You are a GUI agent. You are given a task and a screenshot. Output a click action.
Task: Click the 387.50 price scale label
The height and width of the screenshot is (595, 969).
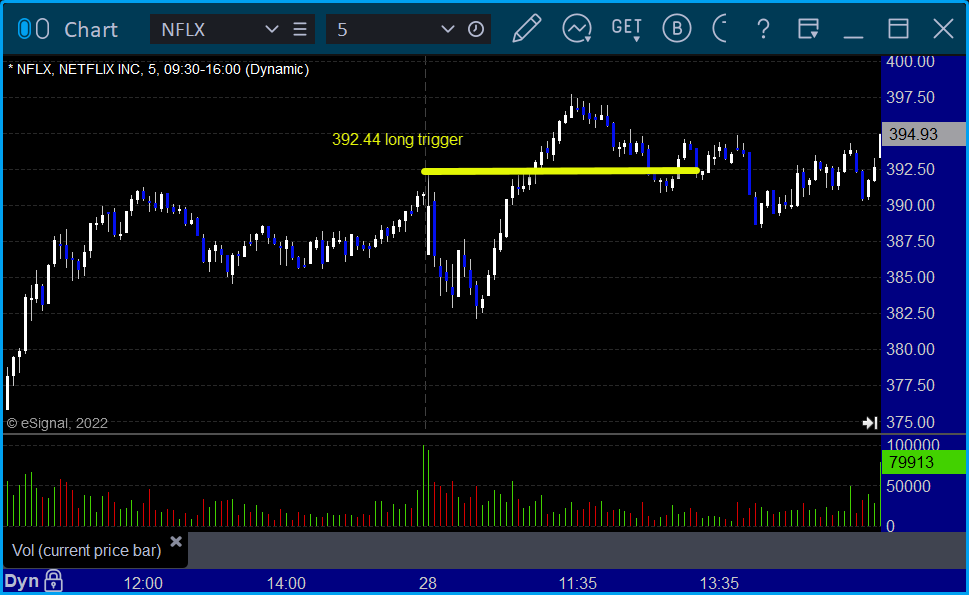910,241
